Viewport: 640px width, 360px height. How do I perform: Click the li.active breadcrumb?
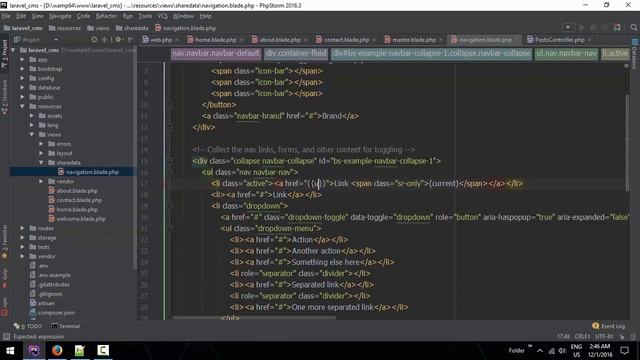(615, 53)
